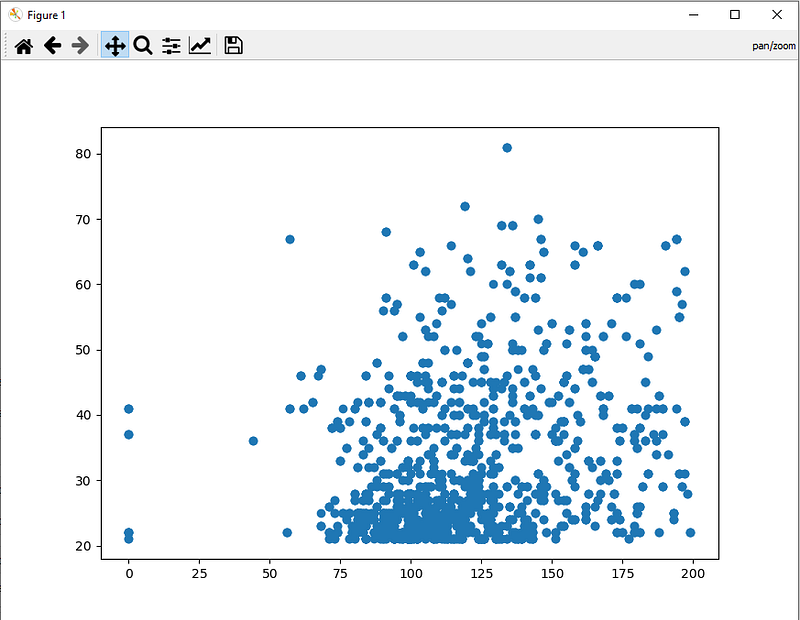Click y-axis tick label '30'
This screenshot has width=800, height=620.
(83, 481)
